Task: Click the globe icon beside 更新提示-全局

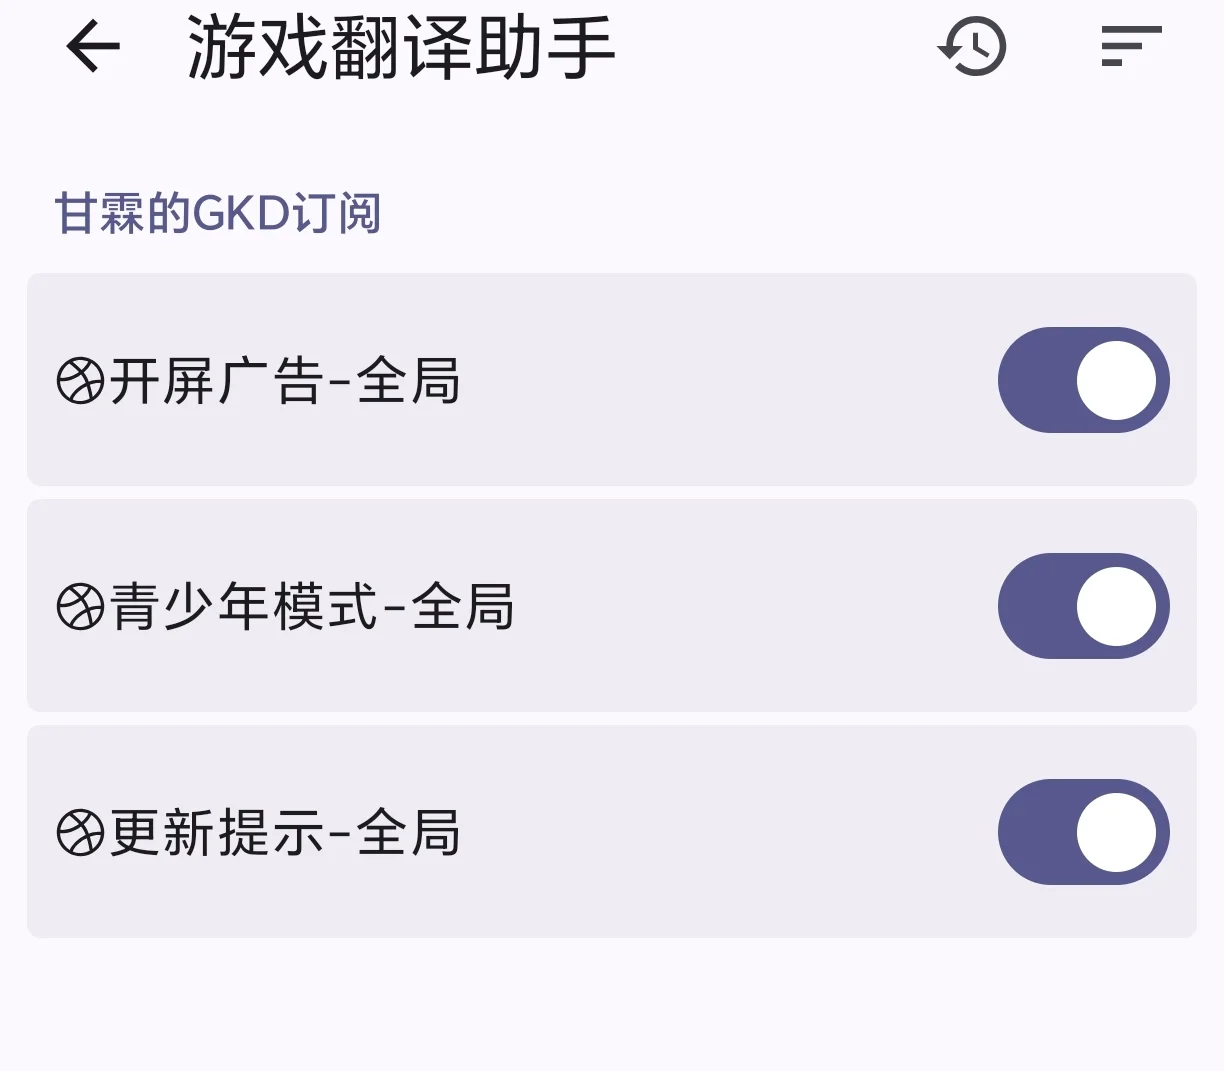Action: coord(80,833)
